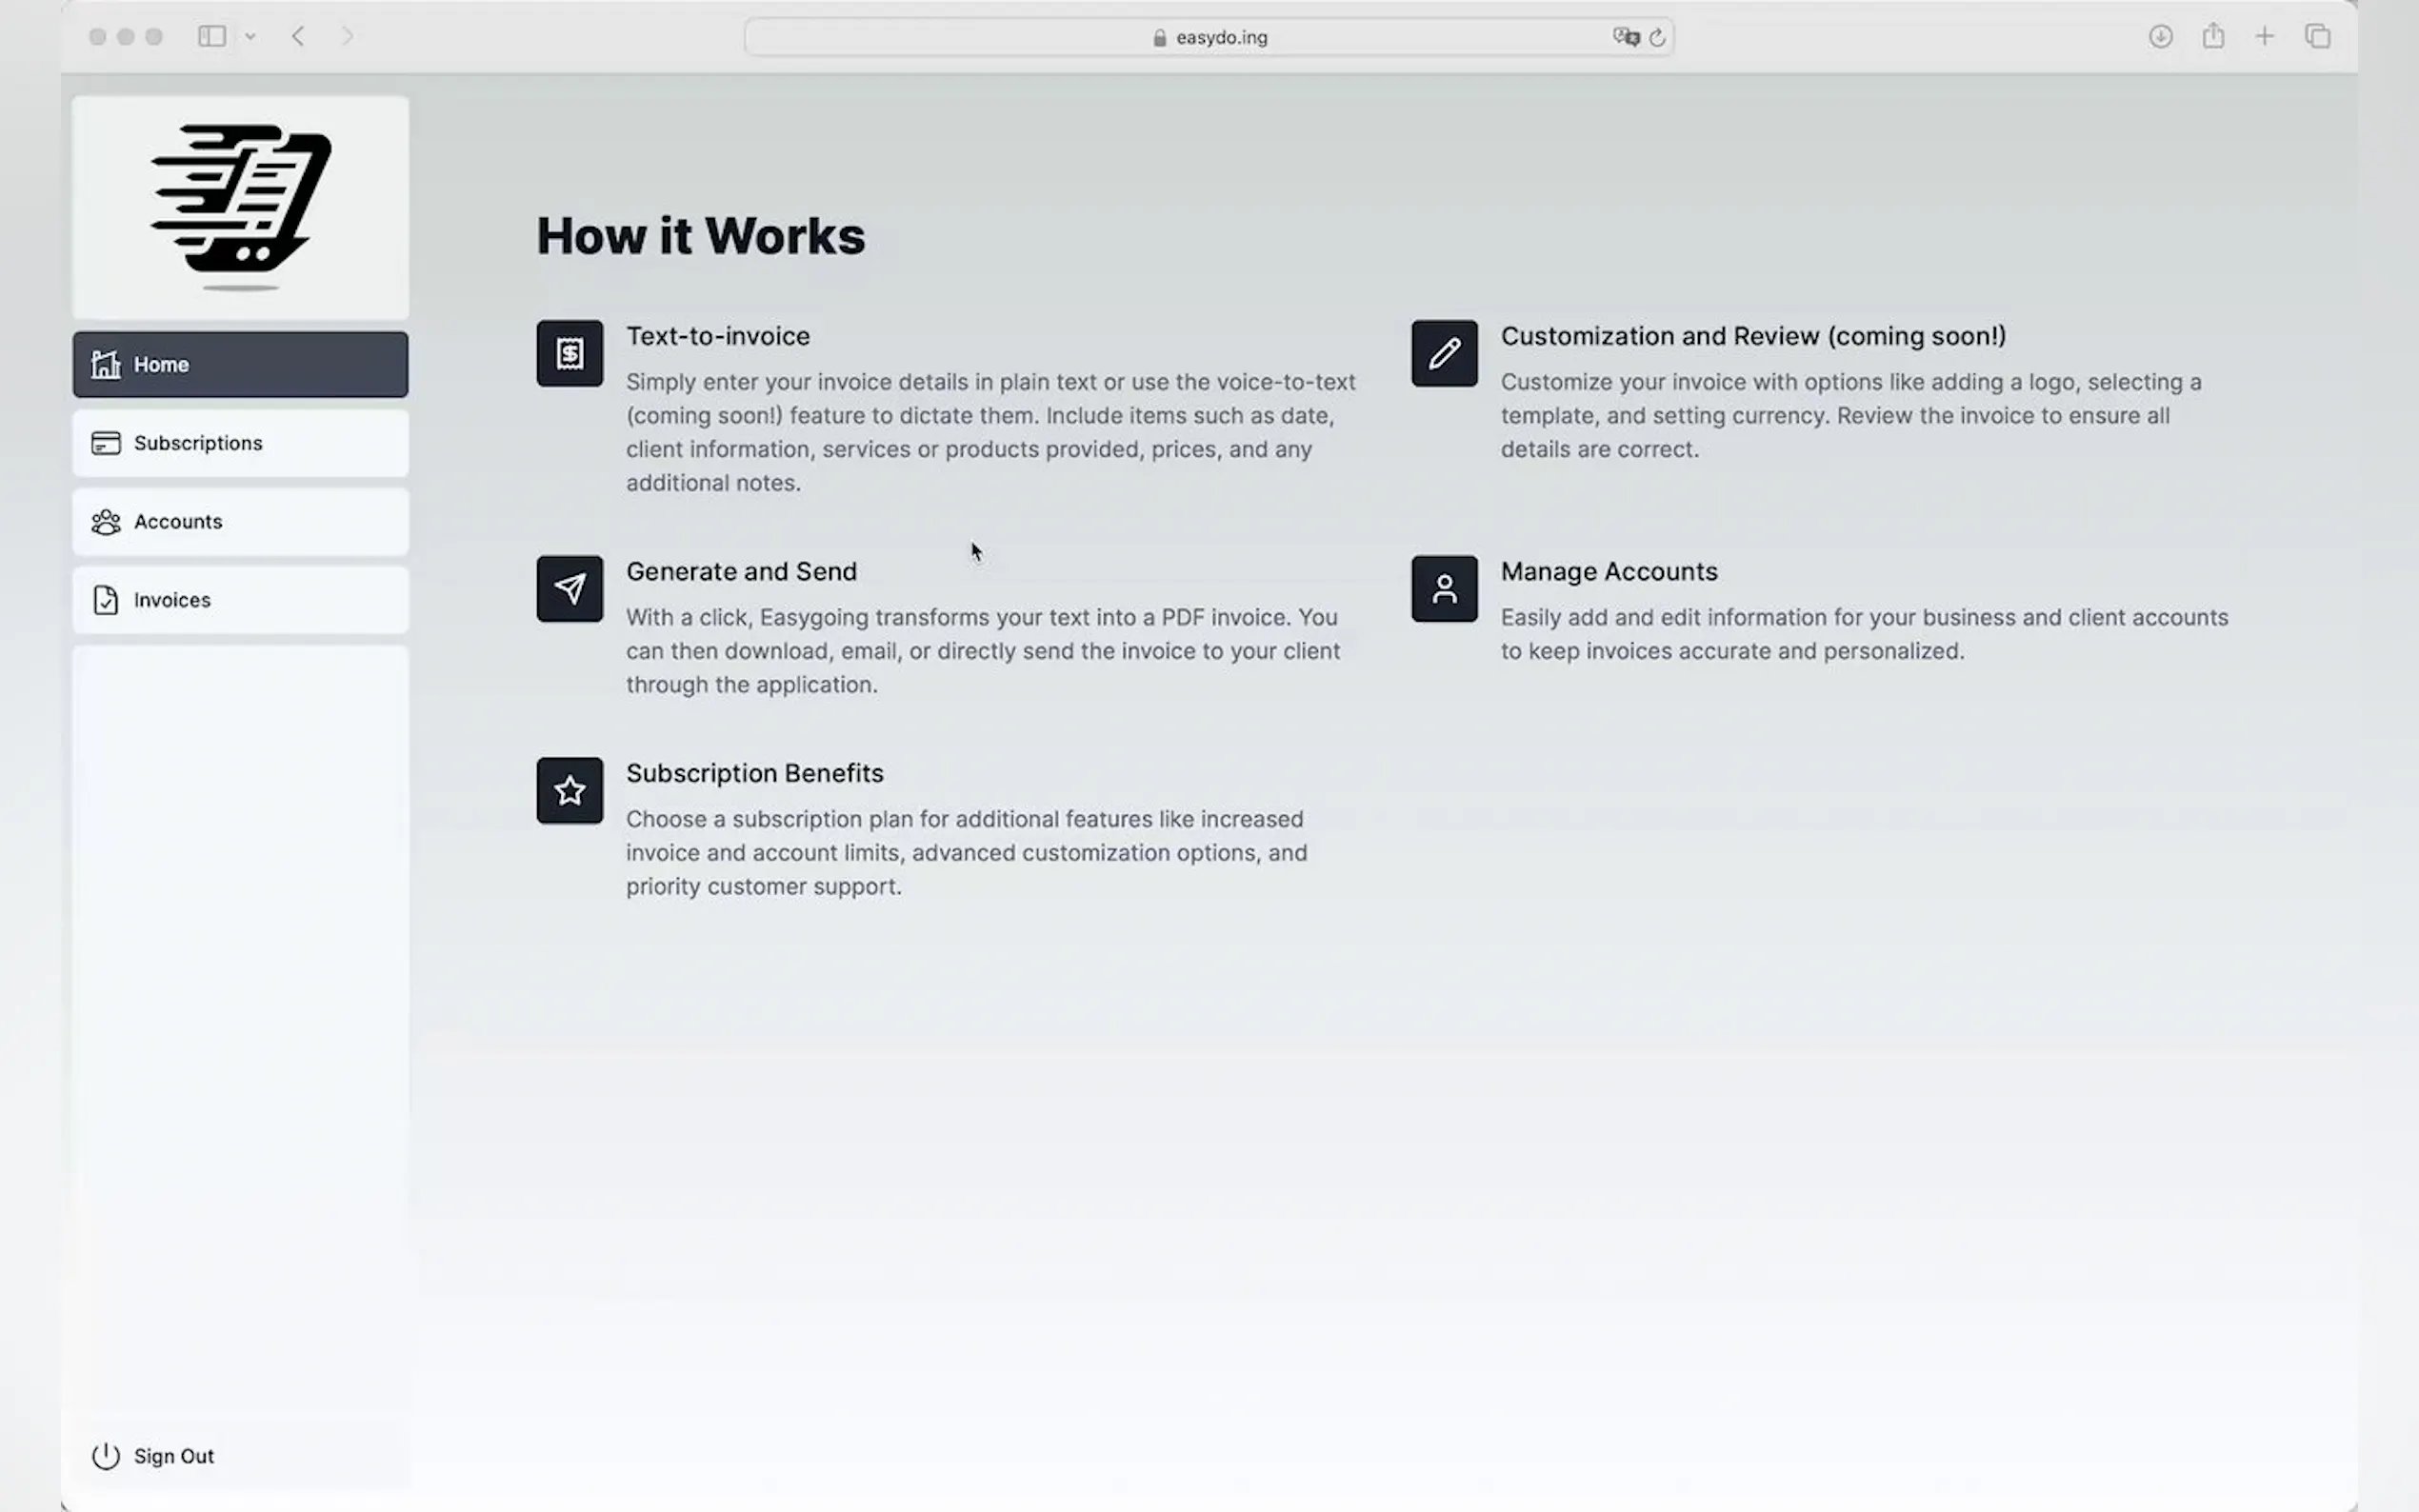
Task: Click the Subscription Benefits star icon
Action: pos(569,791)
